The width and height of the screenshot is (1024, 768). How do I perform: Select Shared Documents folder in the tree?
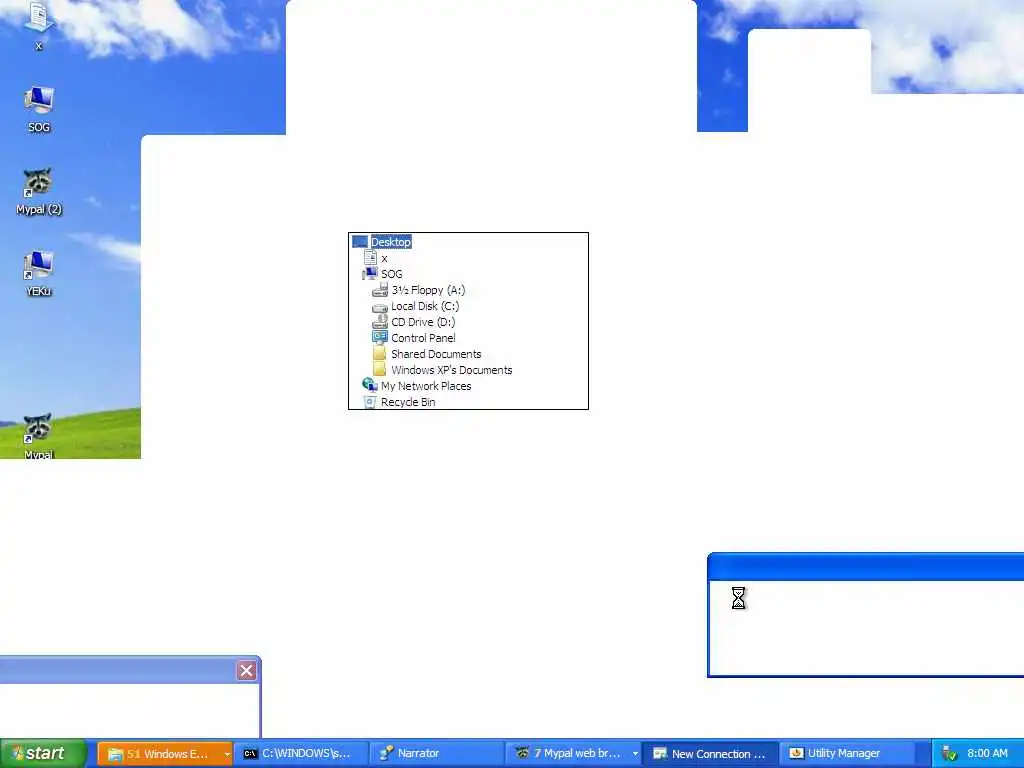(436, 354)
